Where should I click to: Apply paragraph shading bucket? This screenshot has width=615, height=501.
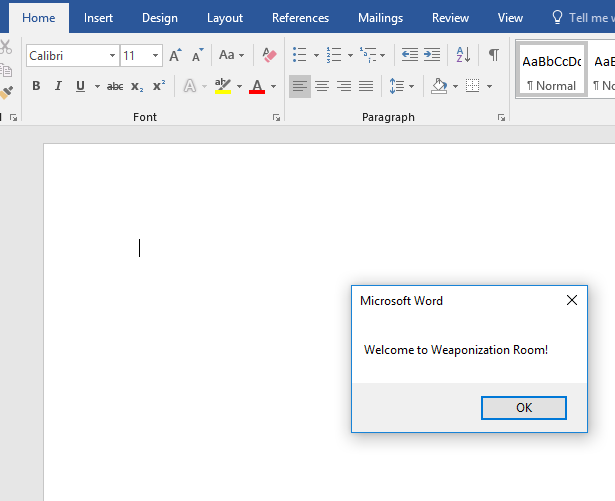point(439,86)
